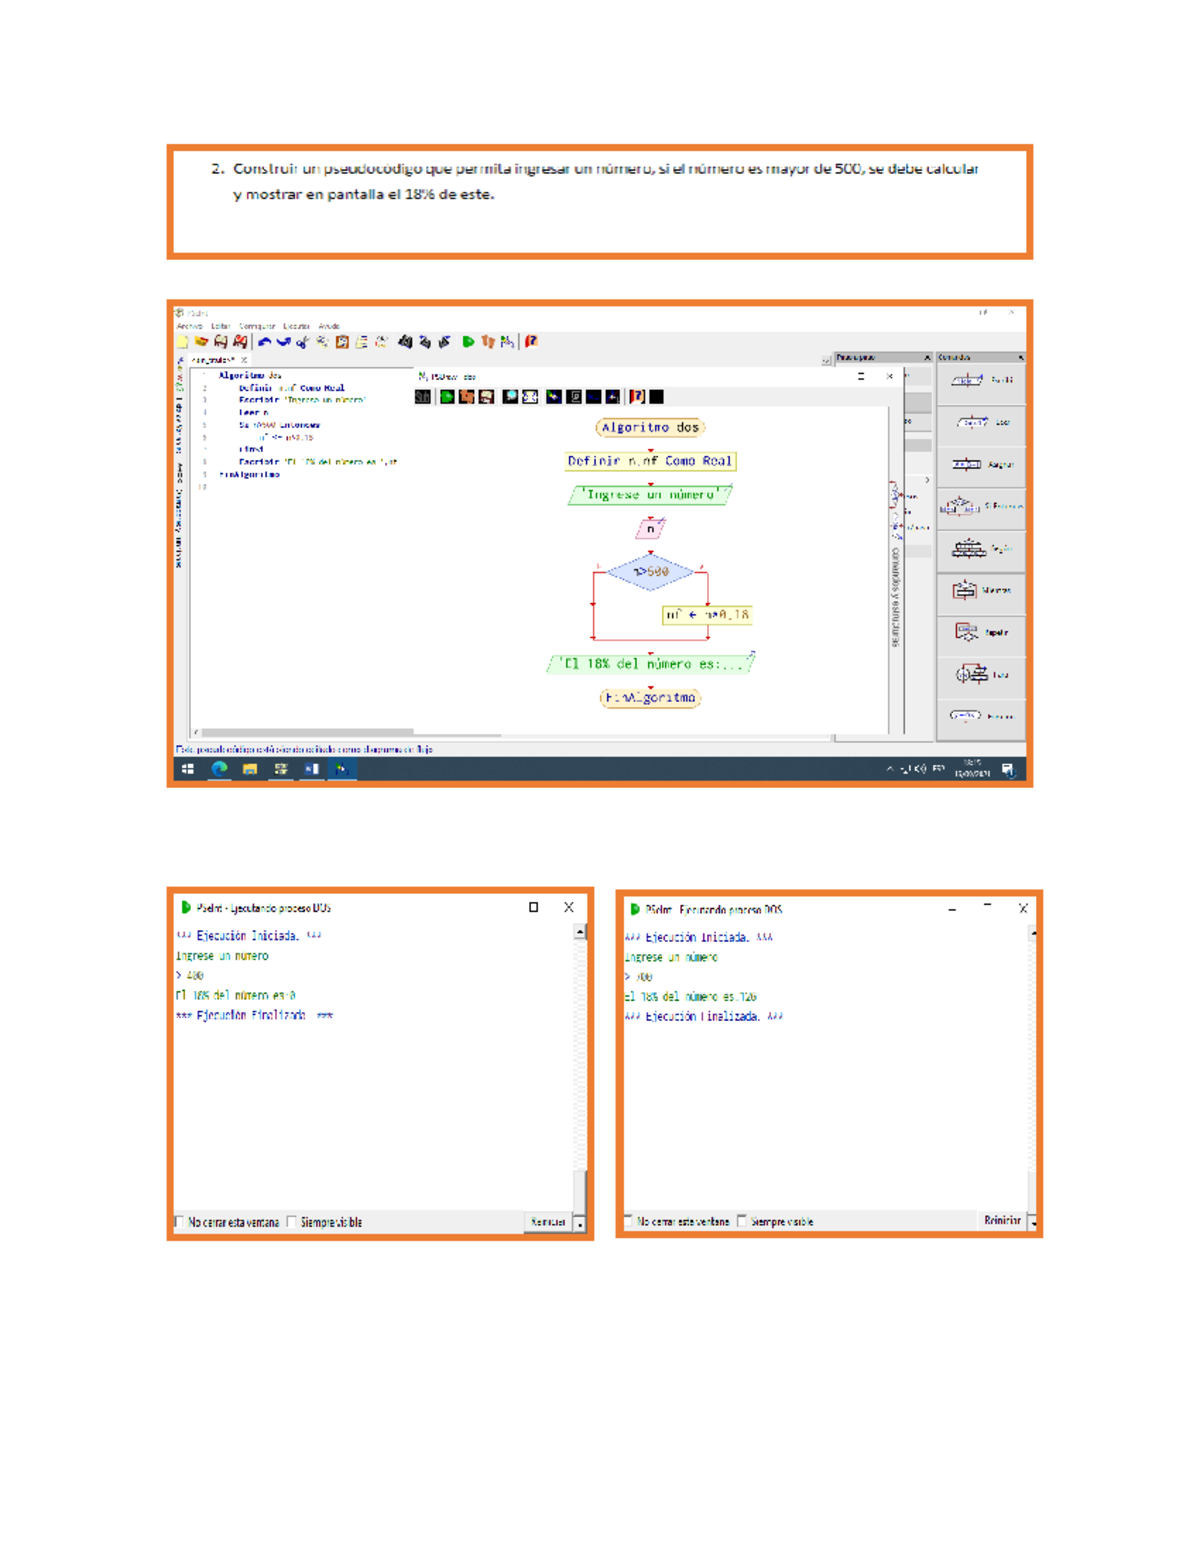Collapse the Paso a paso panel header
Viewport: 1200px width, 1553px height.
point(927,357)
